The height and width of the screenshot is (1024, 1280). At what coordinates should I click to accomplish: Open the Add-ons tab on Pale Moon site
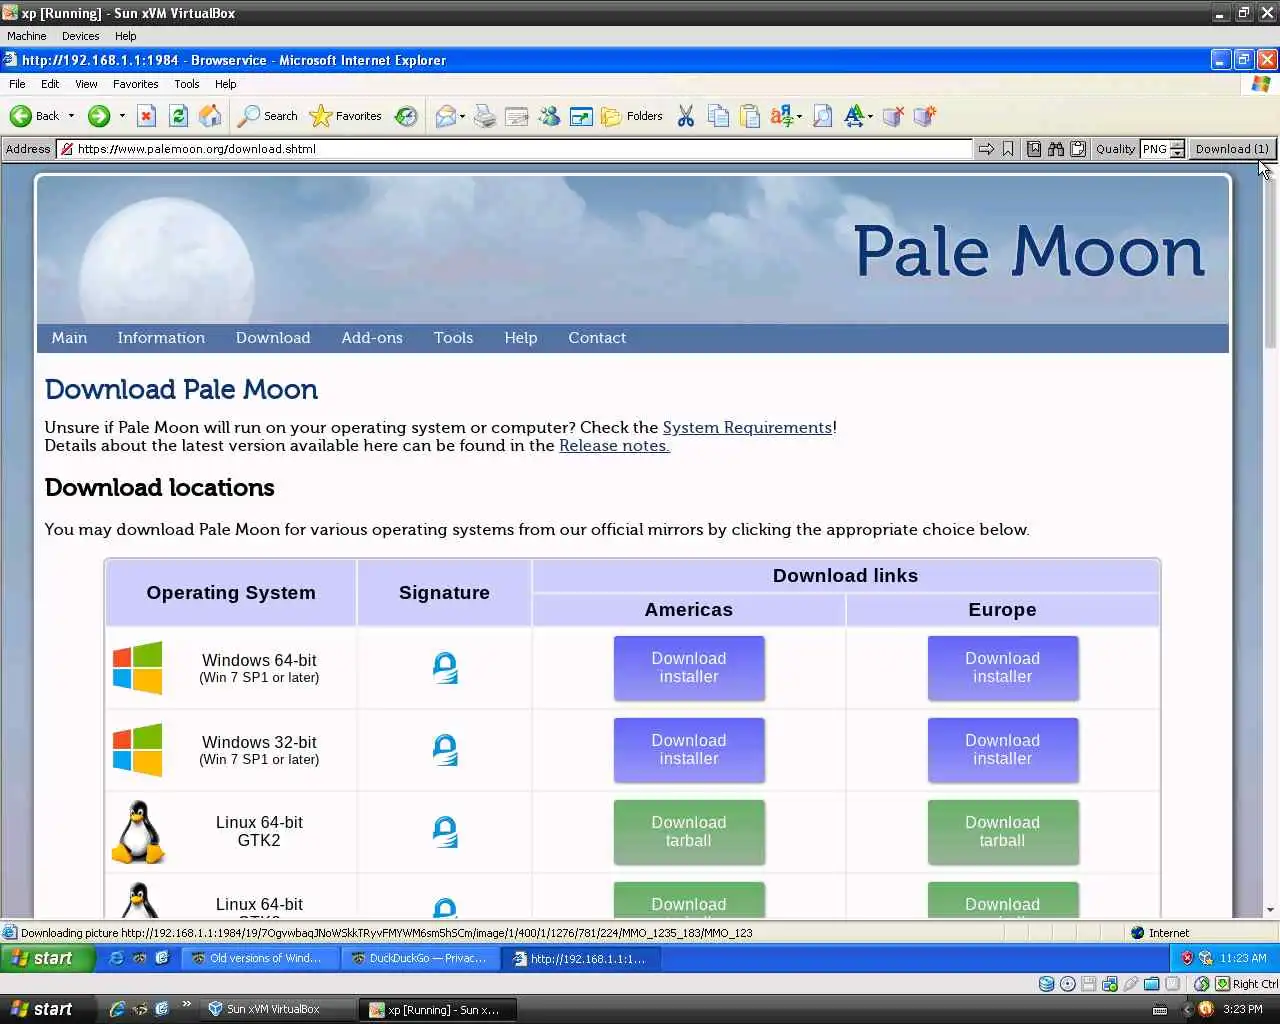click(x=372, y=338)
